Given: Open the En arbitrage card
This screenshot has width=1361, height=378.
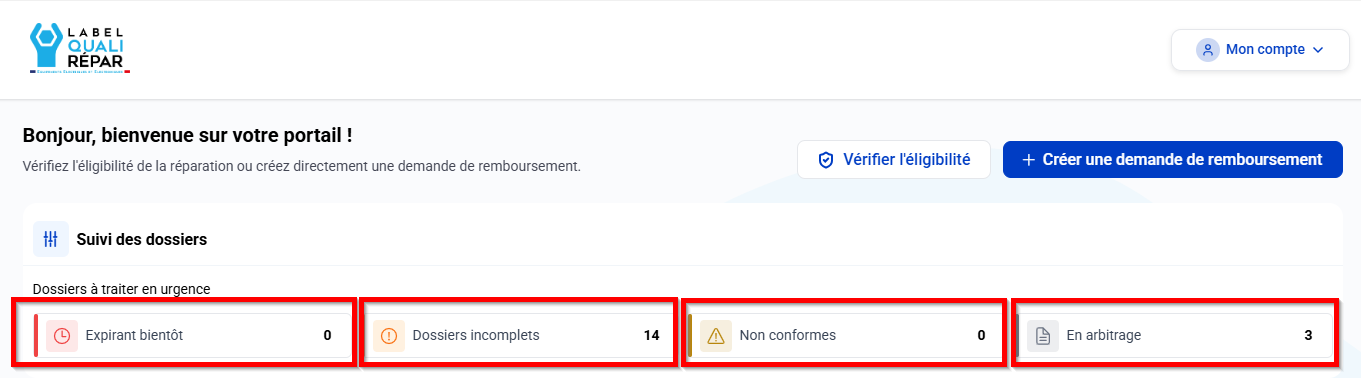Looking at the screenshot, I should pos(1174,335).
